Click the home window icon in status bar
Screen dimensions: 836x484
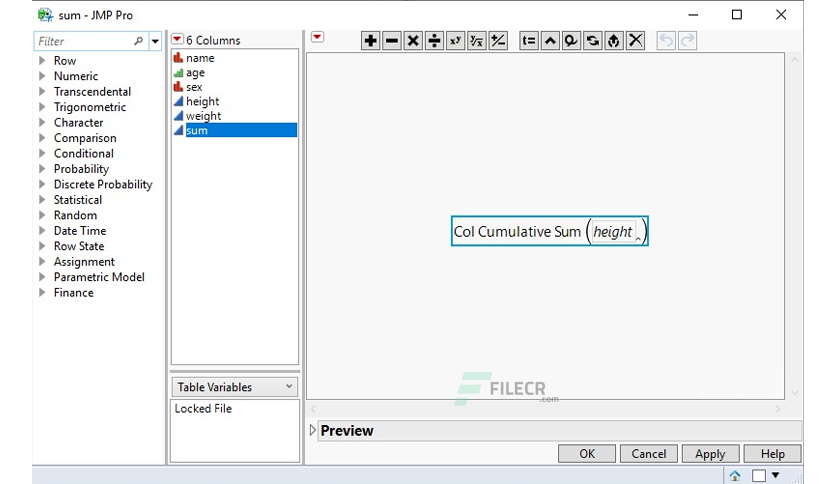(735, 475)
